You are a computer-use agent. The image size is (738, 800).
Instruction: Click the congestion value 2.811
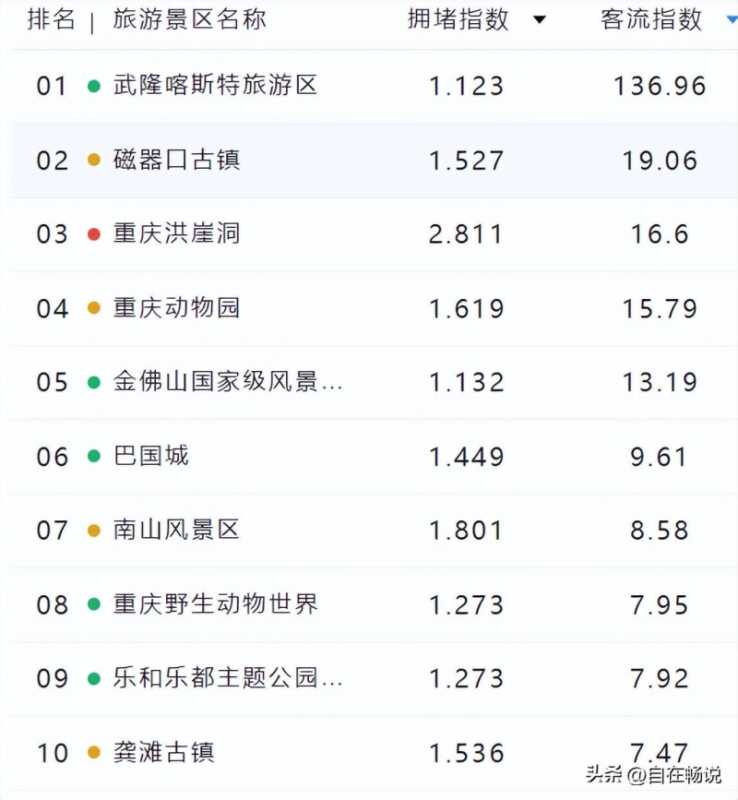[x=466, y=234]
